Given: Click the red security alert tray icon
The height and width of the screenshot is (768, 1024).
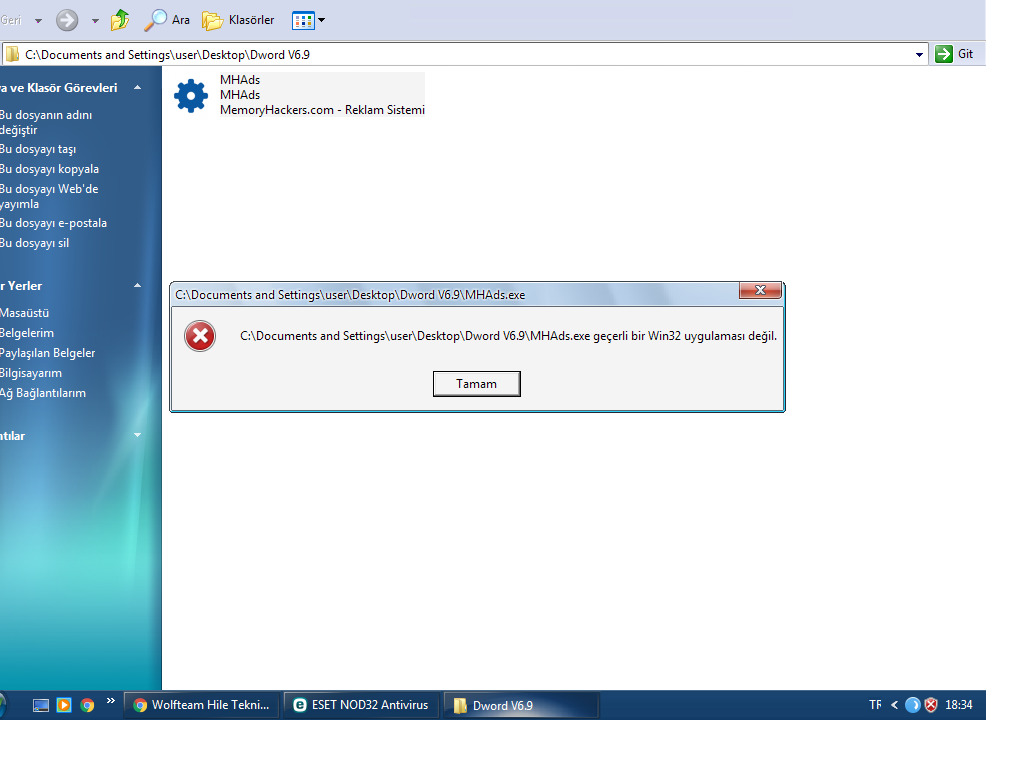Looking at the screenshot, I should click(931, 705).
